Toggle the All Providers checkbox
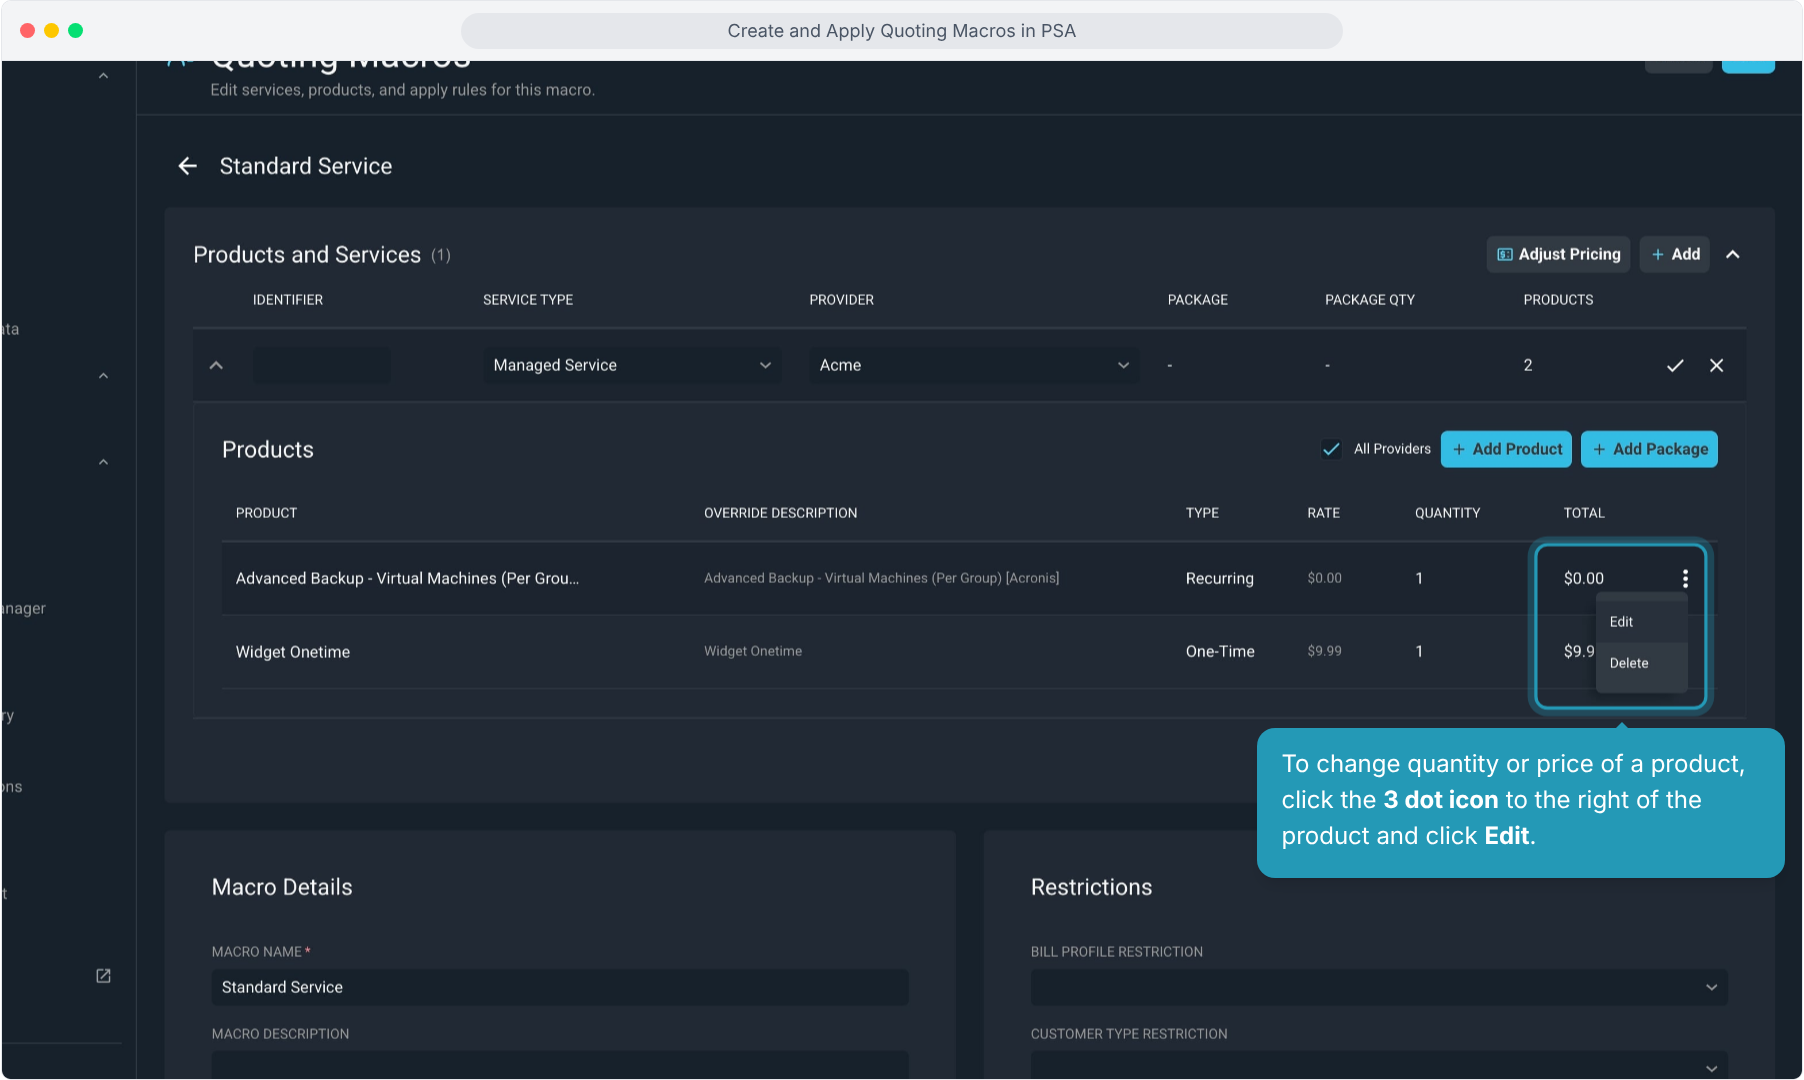This screenshot has width=1804, height=1080. (x=1331, y=449)
